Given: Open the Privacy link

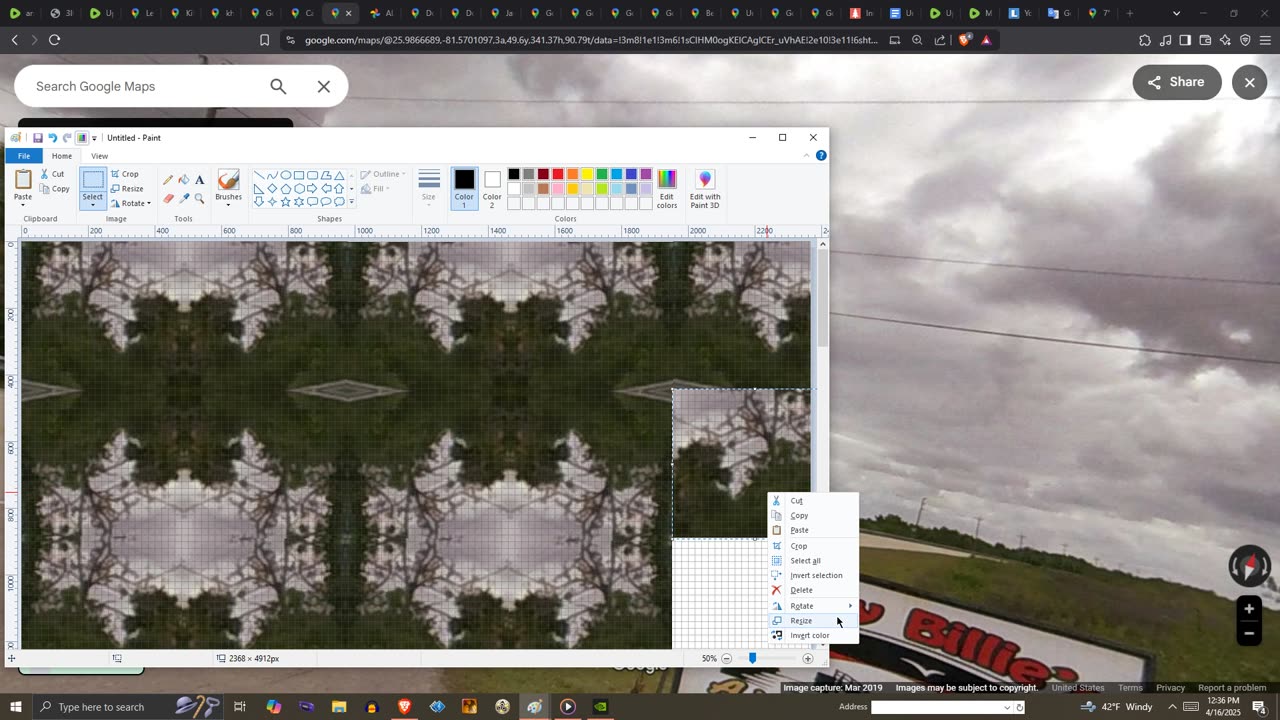Looking at the screenshot, I should click(x=1170, y=688).
